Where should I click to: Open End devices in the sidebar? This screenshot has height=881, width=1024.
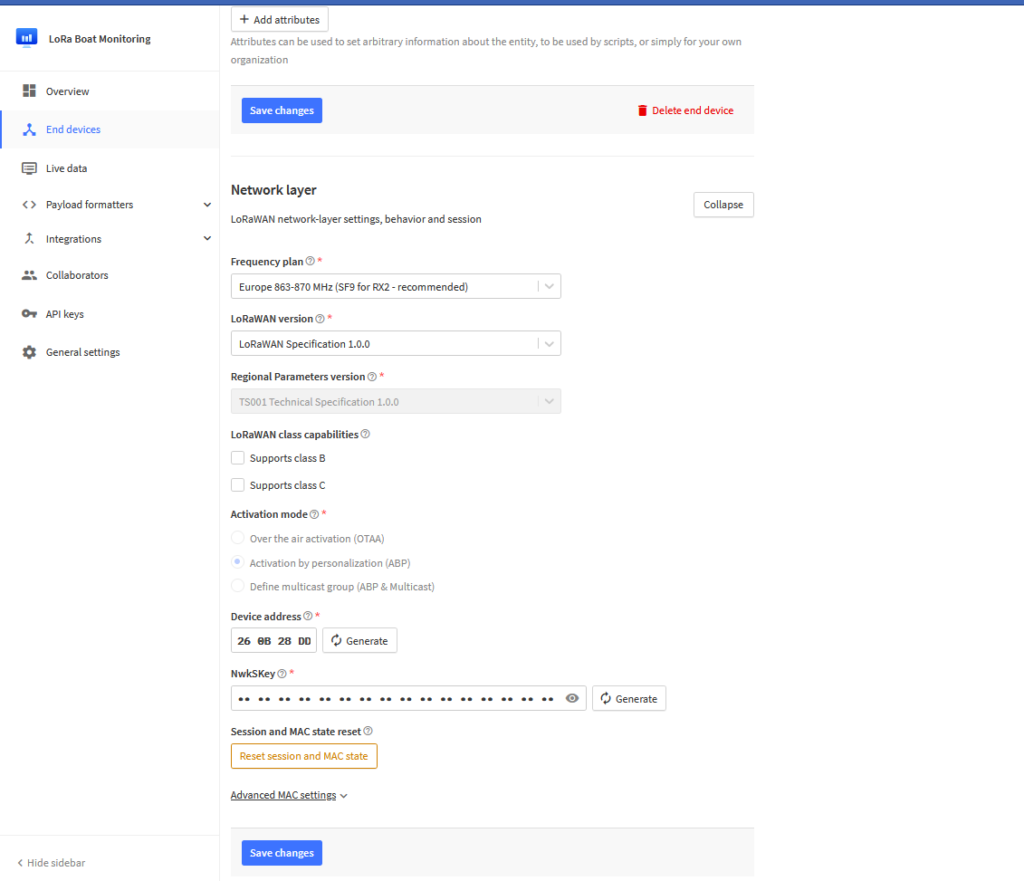(73, 130)
